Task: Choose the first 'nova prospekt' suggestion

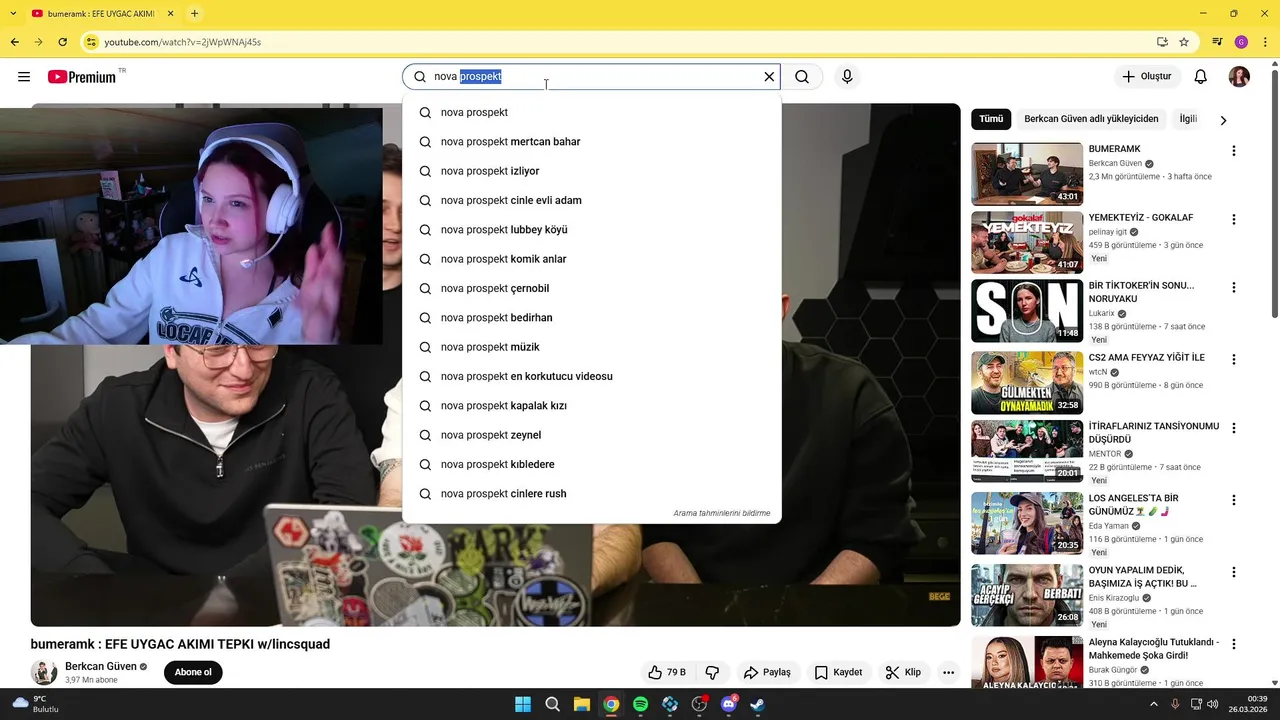Action: 592,112
